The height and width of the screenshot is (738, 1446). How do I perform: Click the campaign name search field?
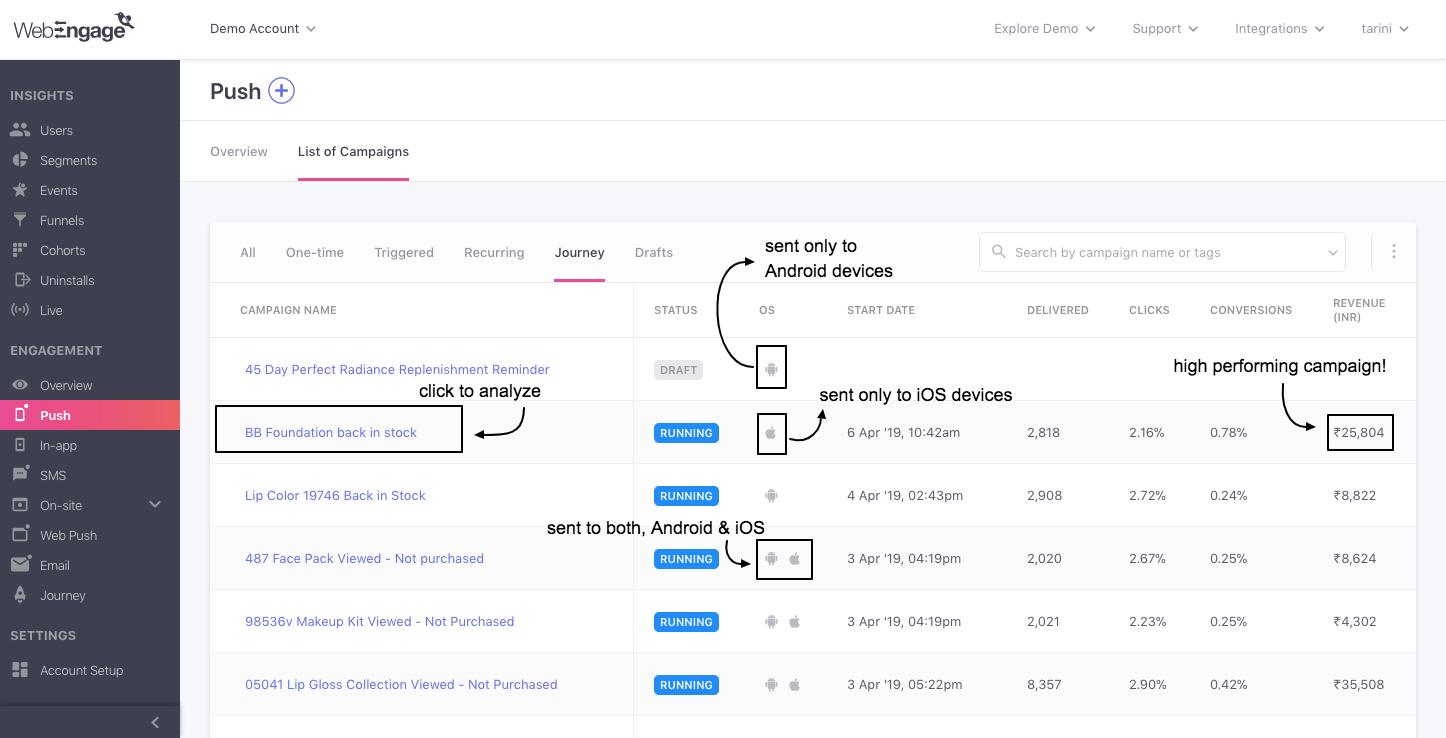point(1162,252)
